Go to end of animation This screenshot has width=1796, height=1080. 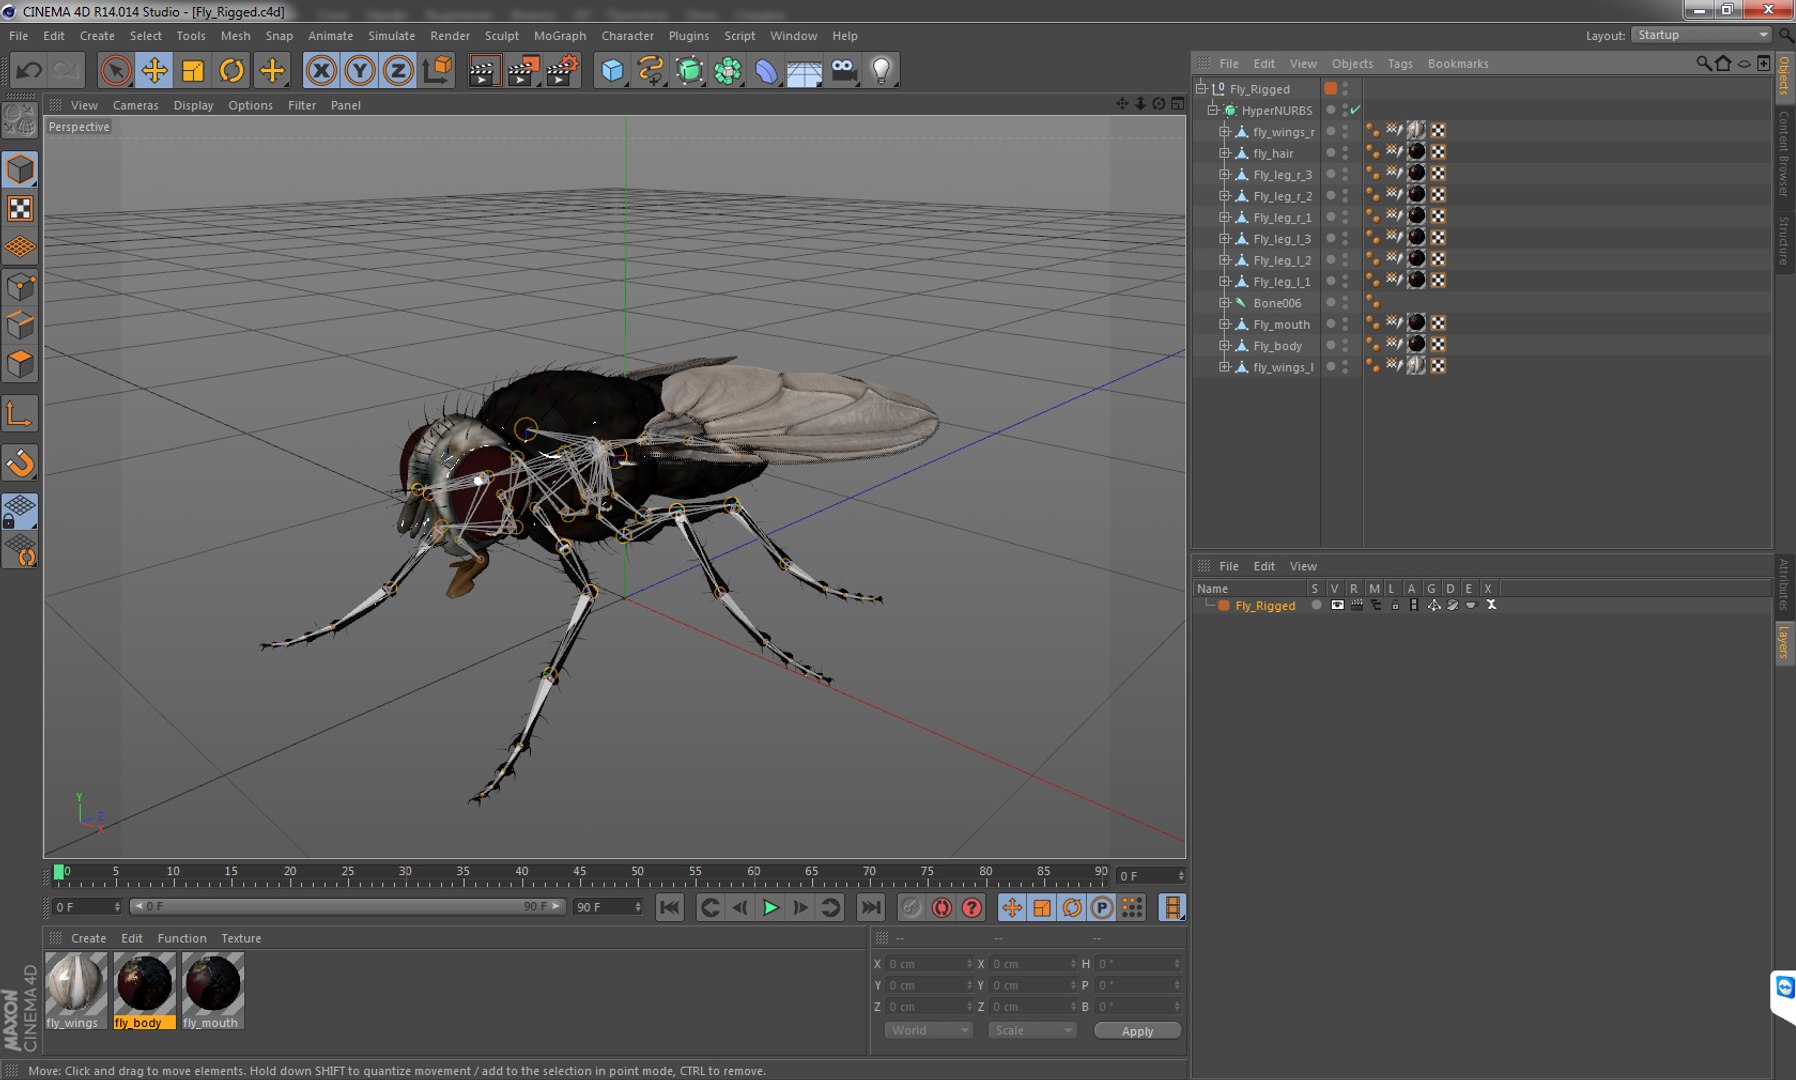[x=871, y=907]
